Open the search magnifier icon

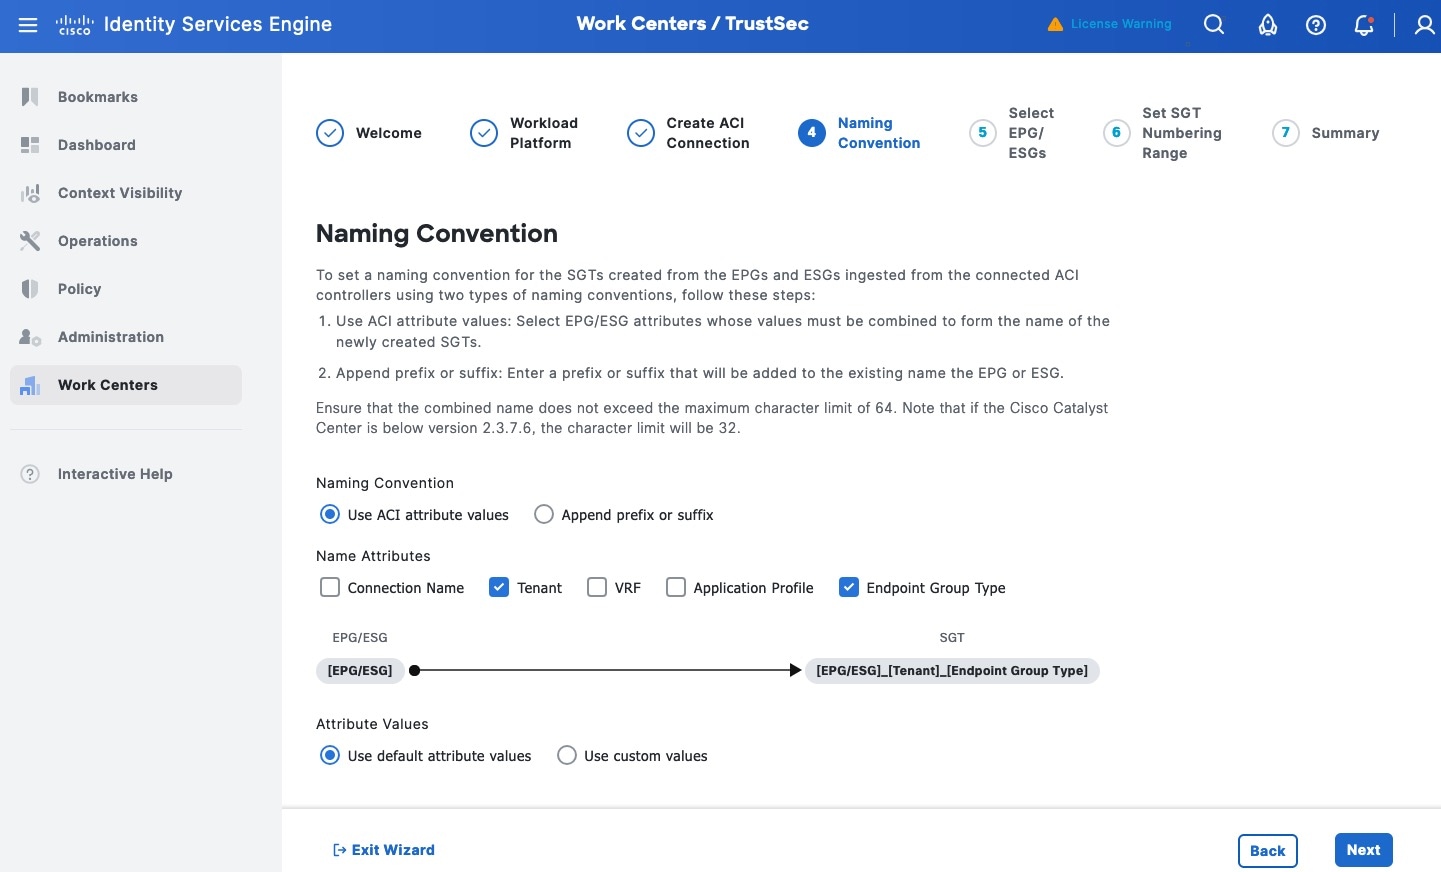(x=1214, y=25)
